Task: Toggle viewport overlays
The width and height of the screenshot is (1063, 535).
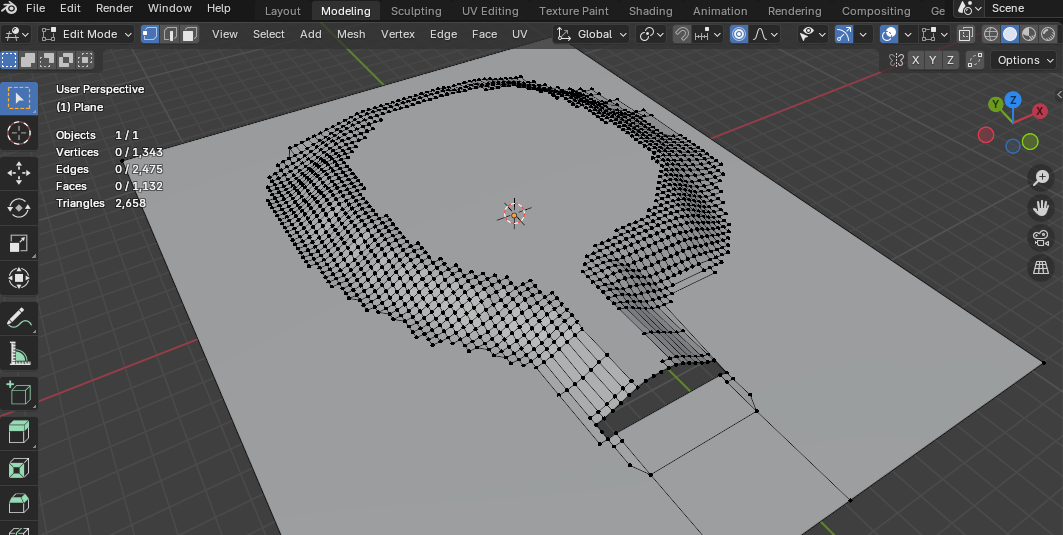Action: tap(889, 34)
